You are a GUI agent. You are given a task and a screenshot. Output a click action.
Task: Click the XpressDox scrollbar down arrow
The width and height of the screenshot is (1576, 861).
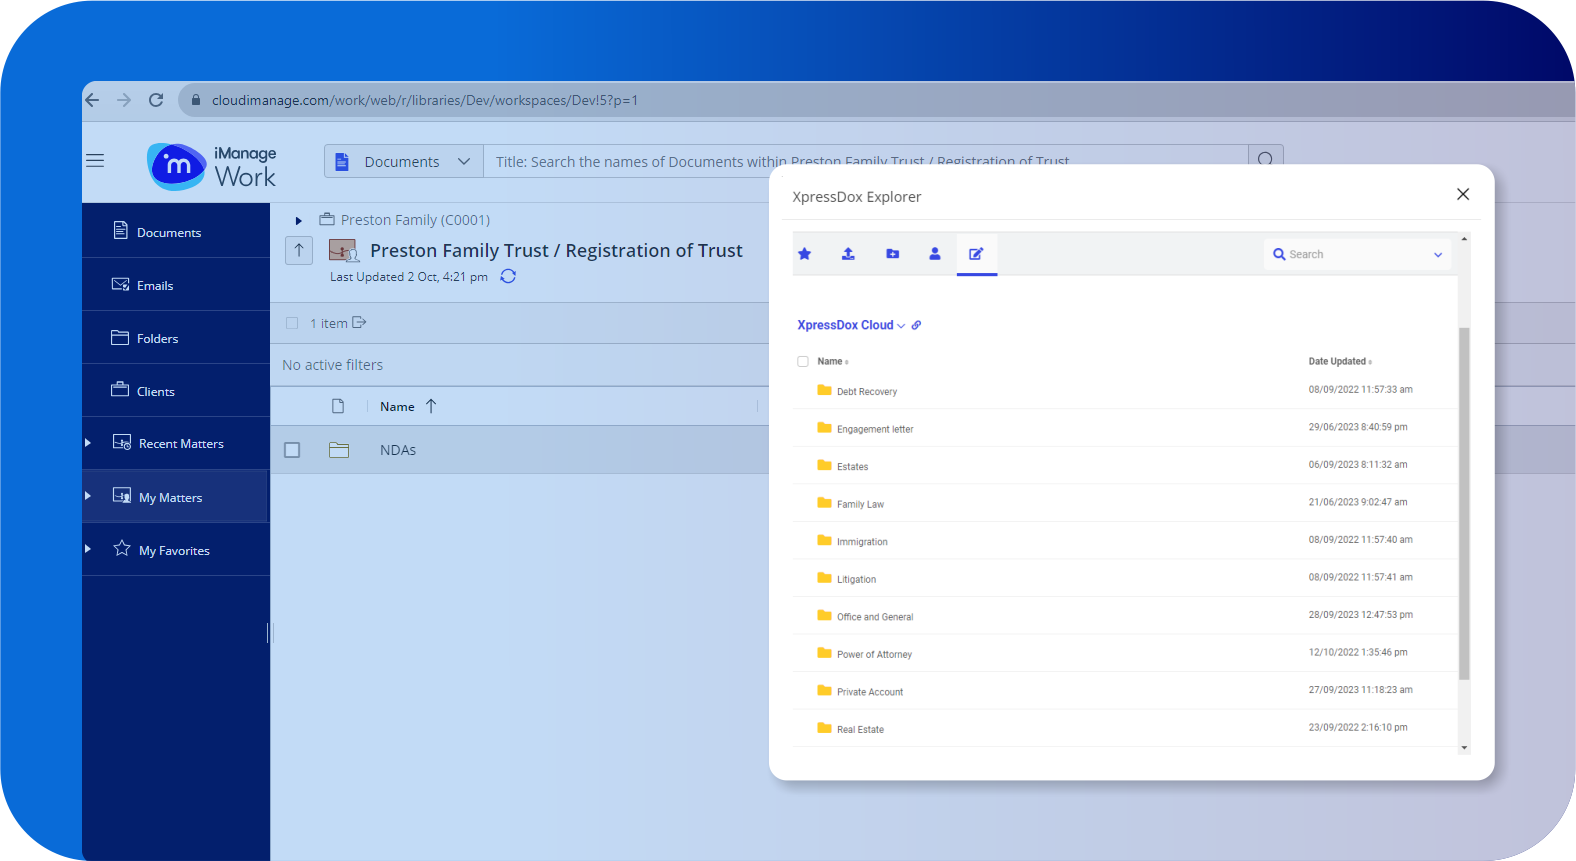[1464, 747]
